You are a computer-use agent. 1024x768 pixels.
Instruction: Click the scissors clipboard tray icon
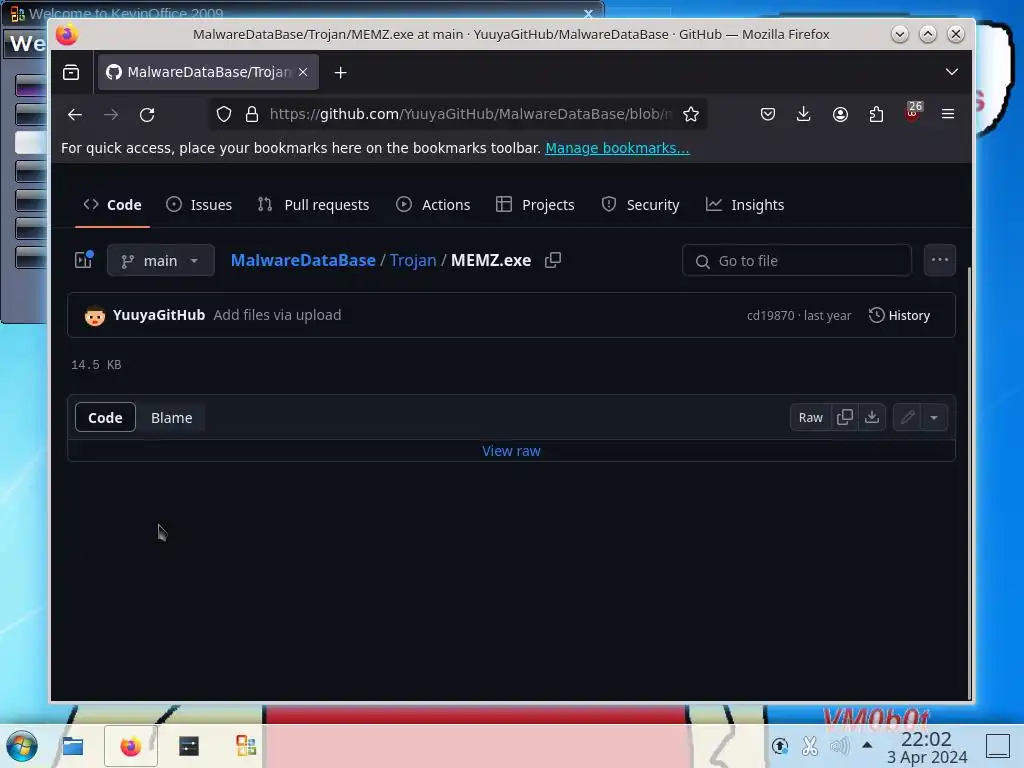point(810,746)
